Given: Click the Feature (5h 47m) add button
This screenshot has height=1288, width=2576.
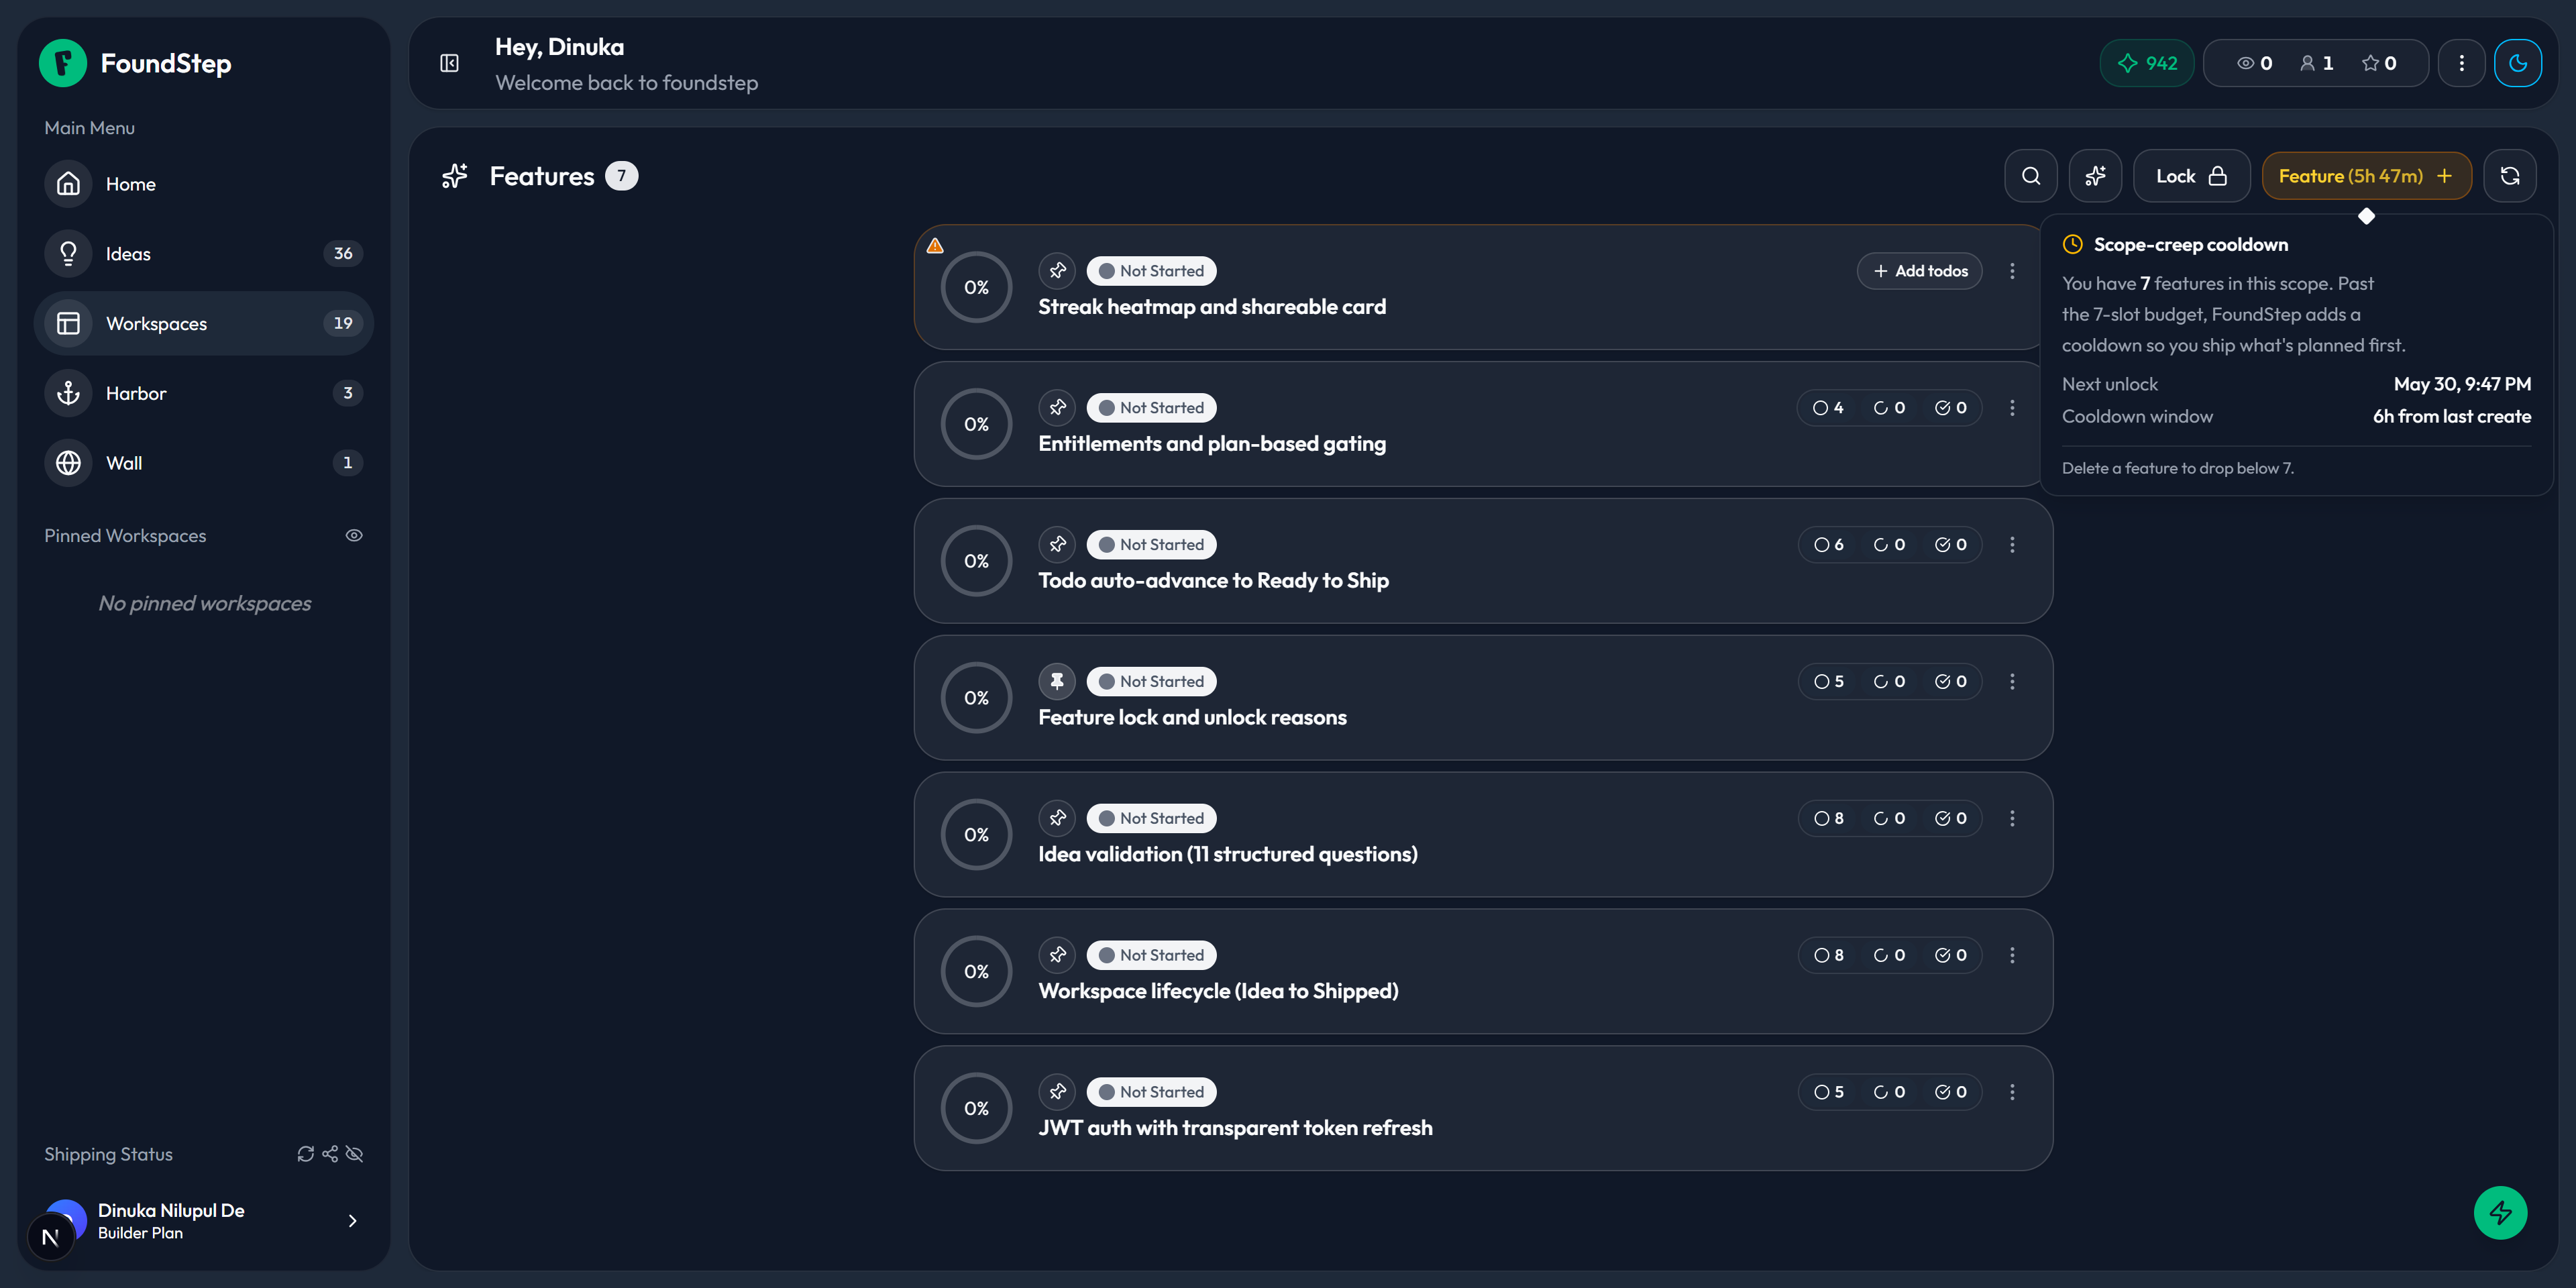Looking at the screenshot, I should [x=2367, y=176].
